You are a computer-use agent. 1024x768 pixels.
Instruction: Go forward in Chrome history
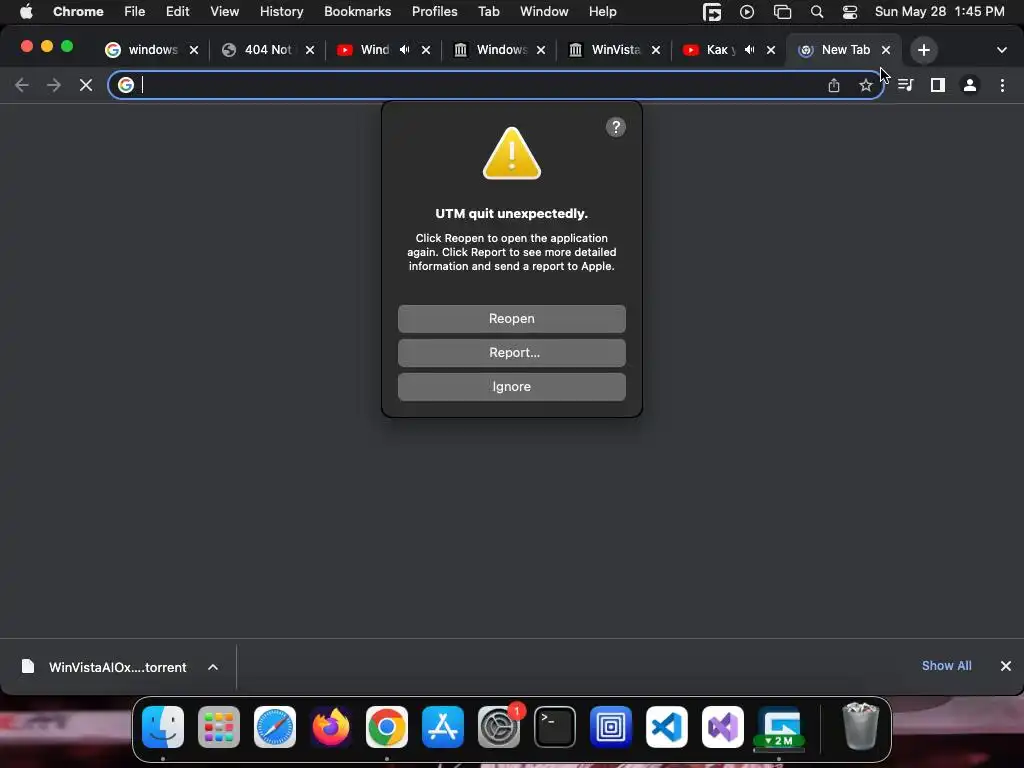[54, 85]
